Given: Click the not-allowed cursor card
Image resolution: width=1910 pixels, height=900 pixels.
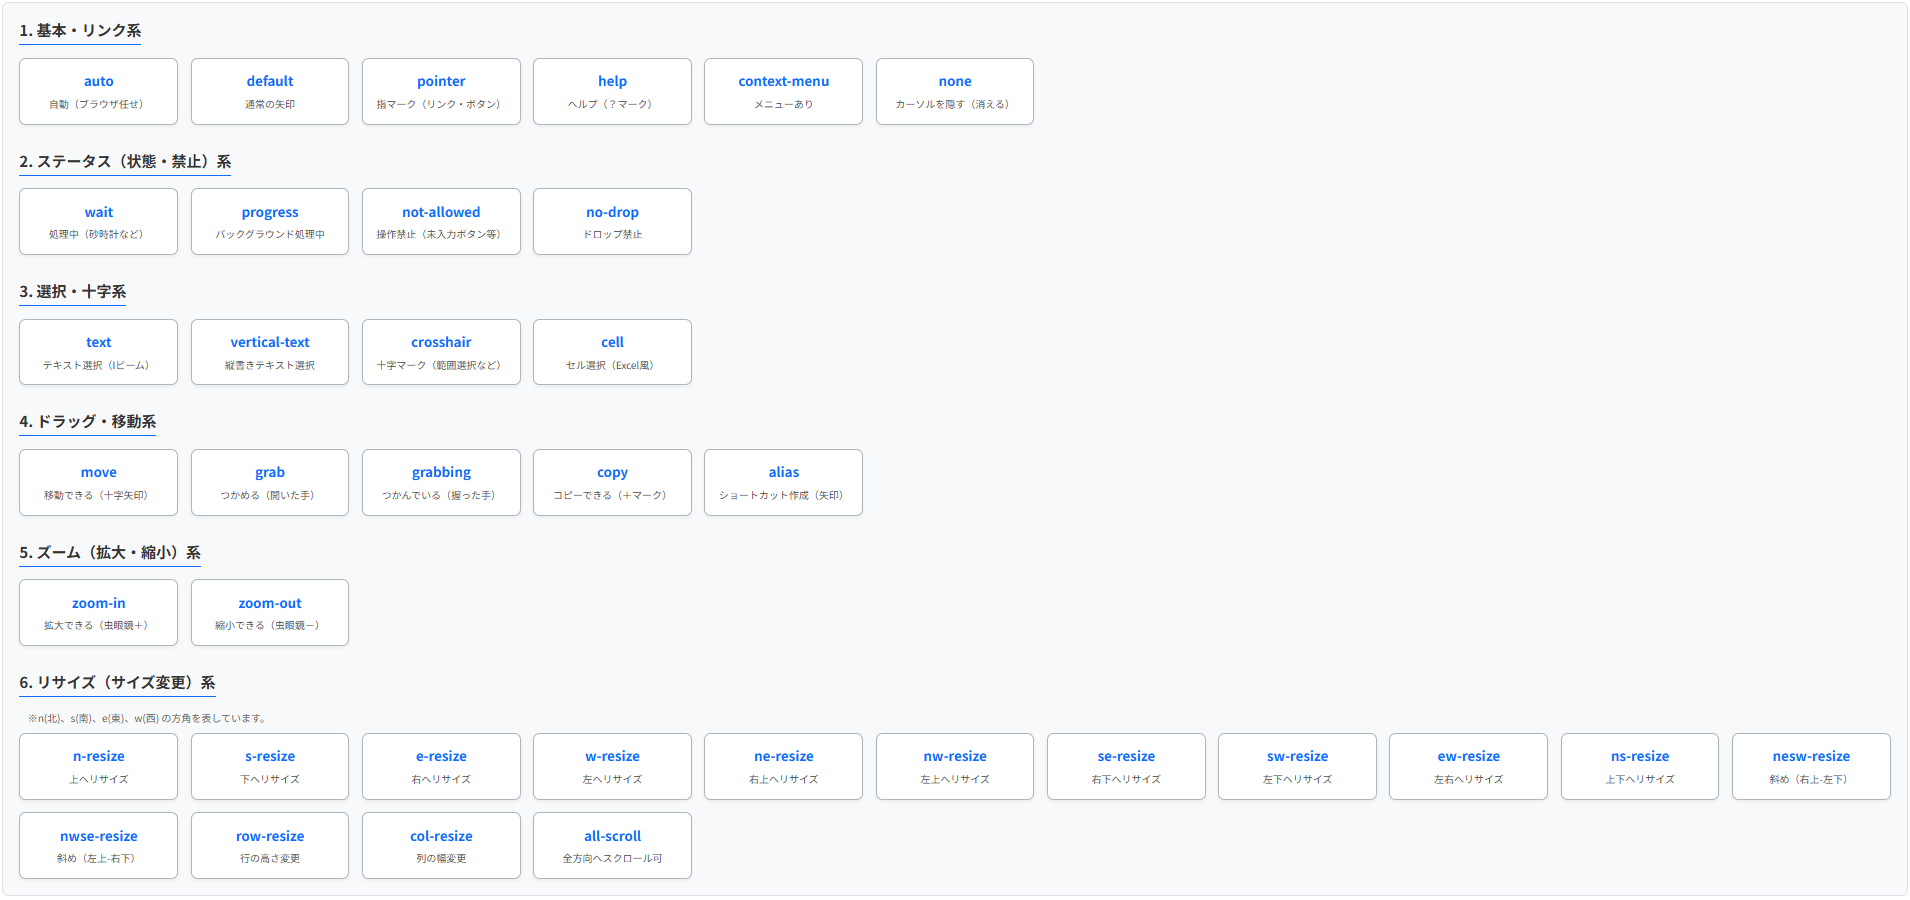Looking at the screenshot, I should coord(441,221).
